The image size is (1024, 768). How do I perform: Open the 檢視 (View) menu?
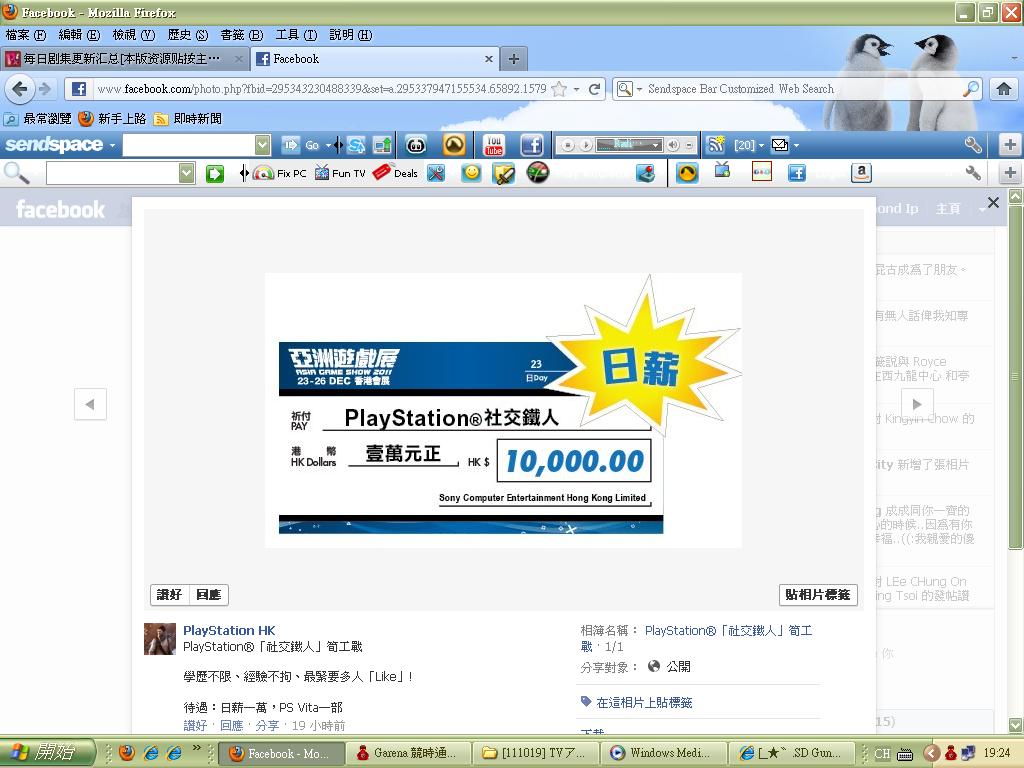coord(133,35)
